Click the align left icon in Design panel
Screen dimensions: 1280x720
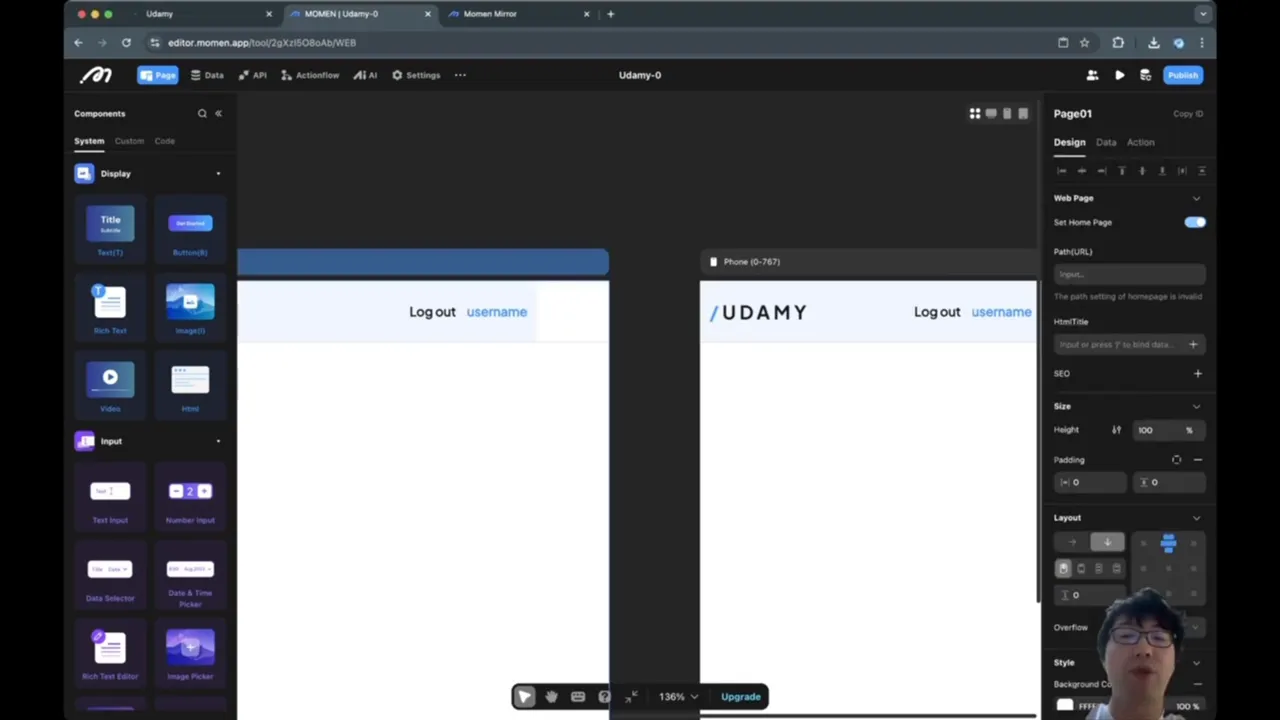pyautogui.click(x=1061, y=171)
